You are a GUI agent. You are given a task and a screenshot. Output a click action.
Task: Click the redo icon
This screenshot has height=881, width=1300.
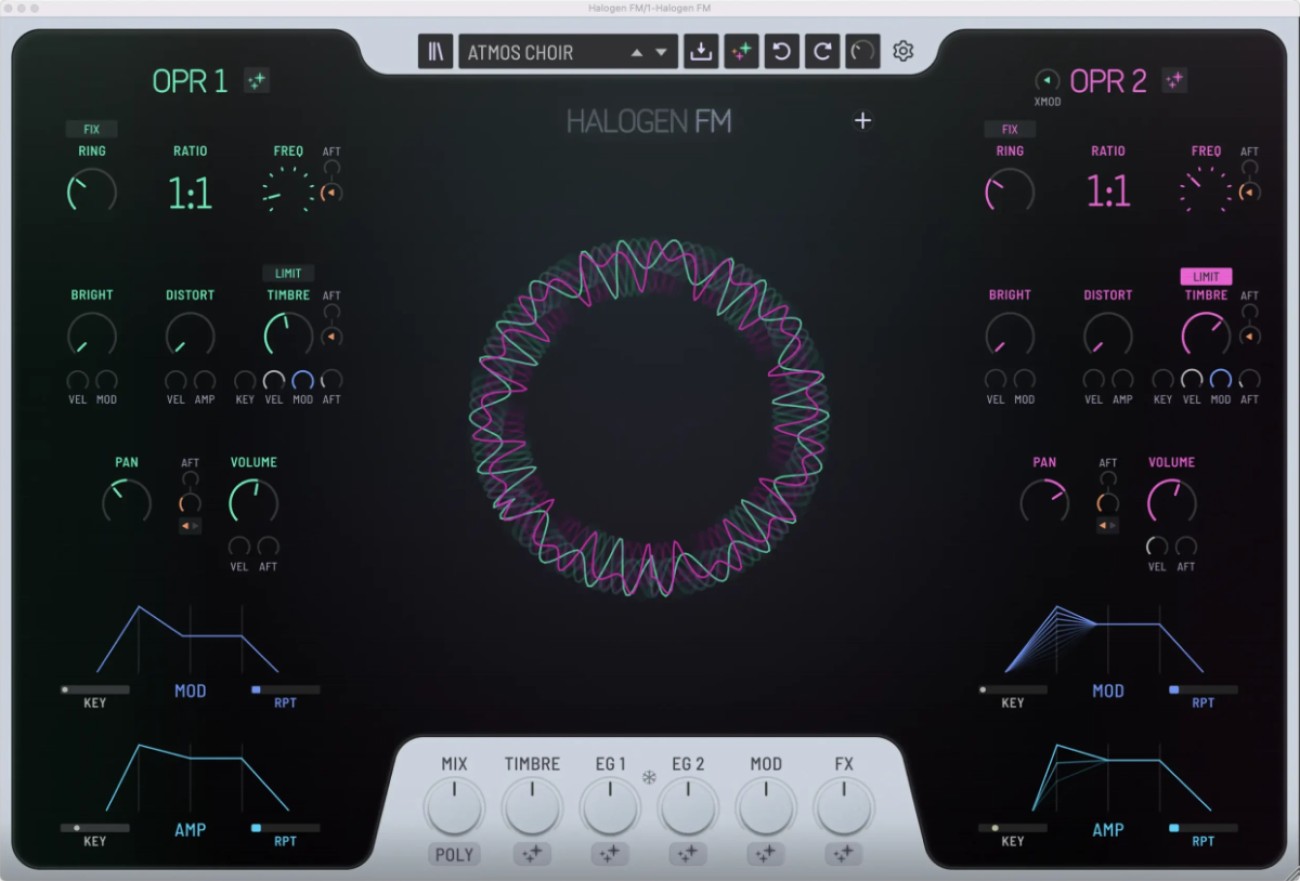[822, 51]
